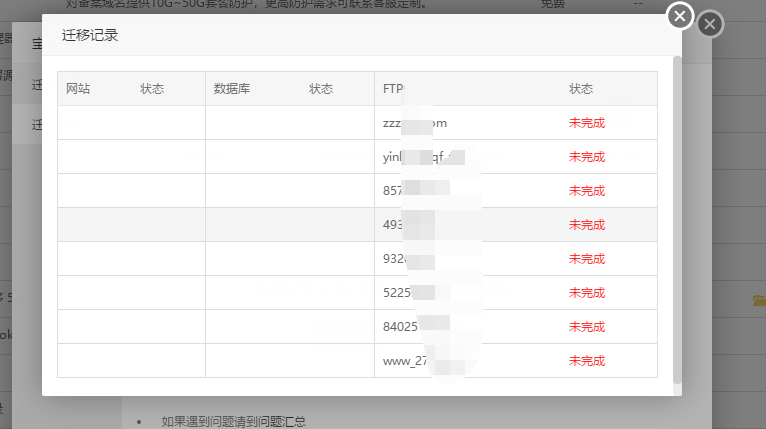Click 如果遇到问题请到问题汇总 text in background

234,421
